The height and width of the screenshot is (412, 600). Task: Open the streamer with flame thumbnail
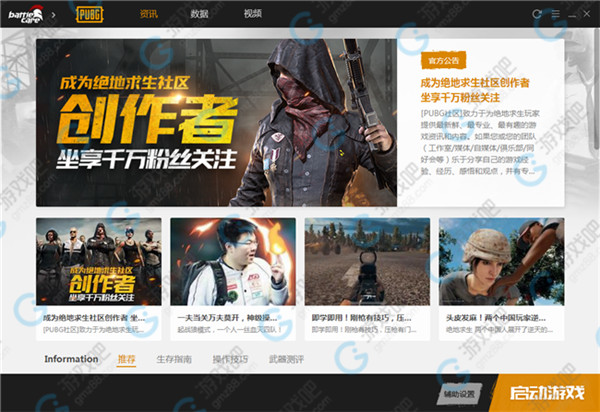coord(233,262)
